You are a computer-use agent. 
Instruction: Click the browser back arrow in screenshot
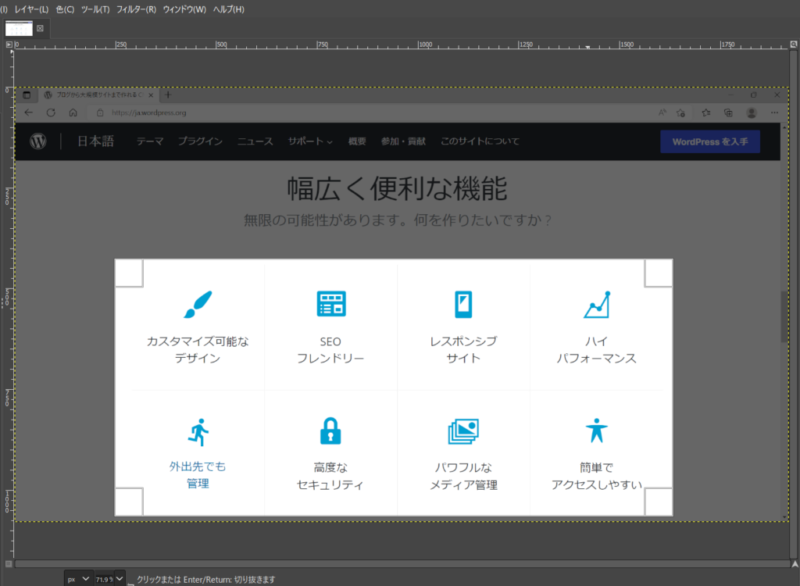point(29,113)
